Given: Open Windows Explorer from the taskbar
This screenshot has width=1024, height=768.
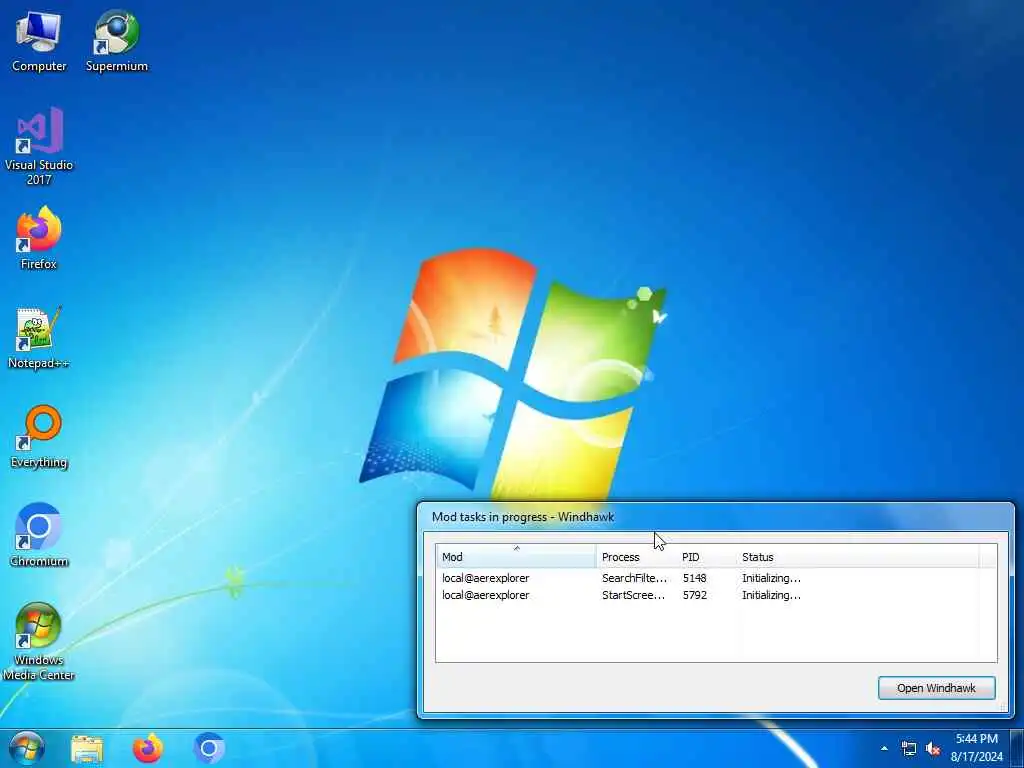Looking at the screenshot, I should click(x=87, y=749).
